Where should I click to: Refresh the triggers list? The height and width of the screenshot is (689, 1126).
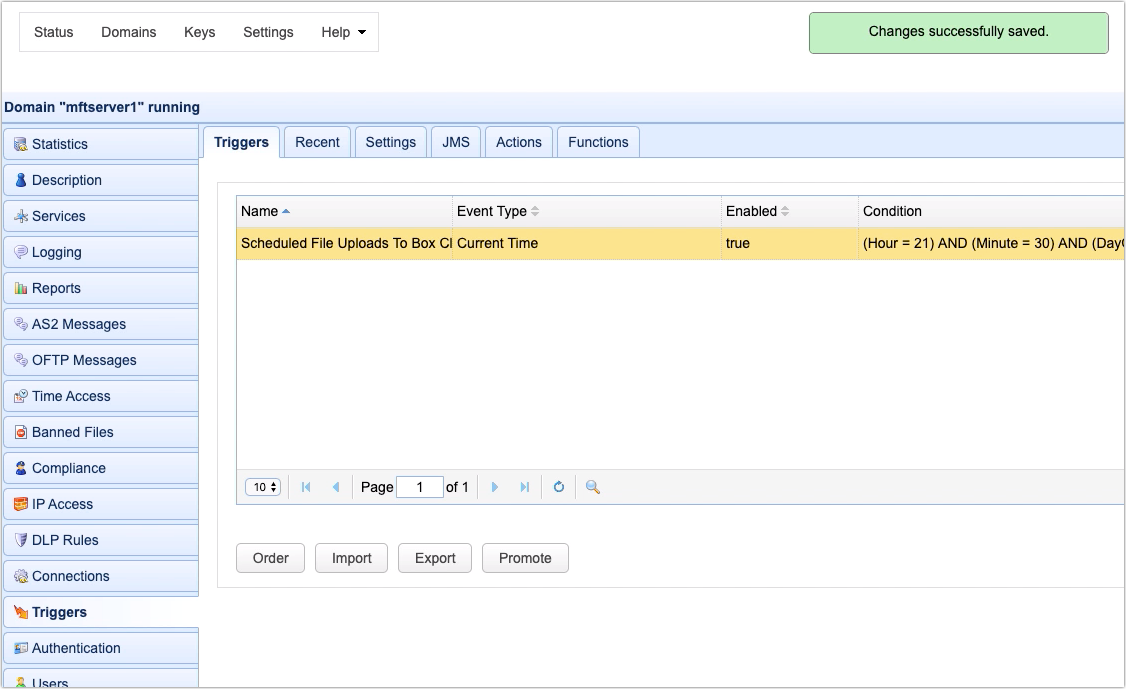pyautogui.click(x=559, y=487)
